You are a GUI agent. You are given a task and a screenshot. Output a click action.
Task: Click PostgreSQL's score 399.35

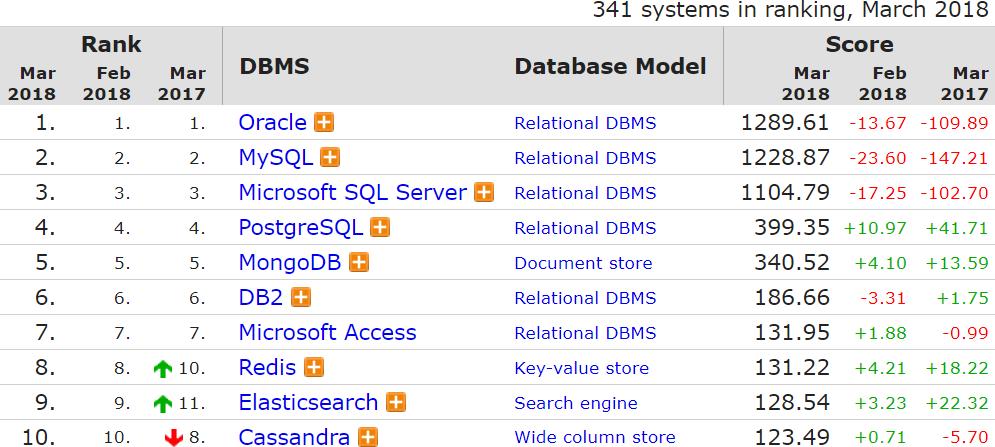(792, 227)
